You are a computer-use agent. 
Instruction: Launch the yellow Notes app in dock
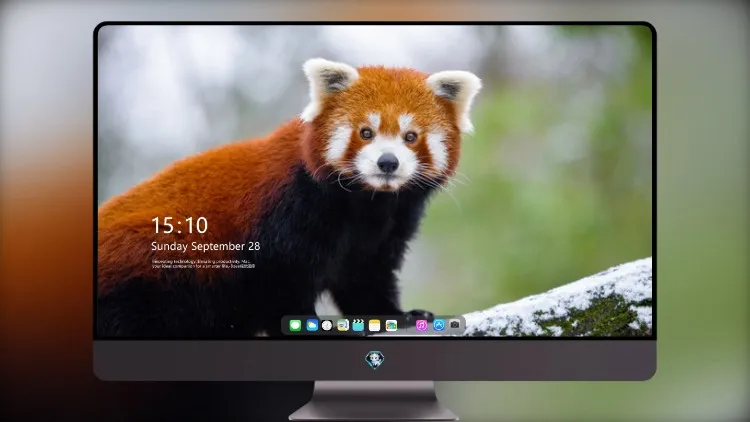click(x=375, y=325)
